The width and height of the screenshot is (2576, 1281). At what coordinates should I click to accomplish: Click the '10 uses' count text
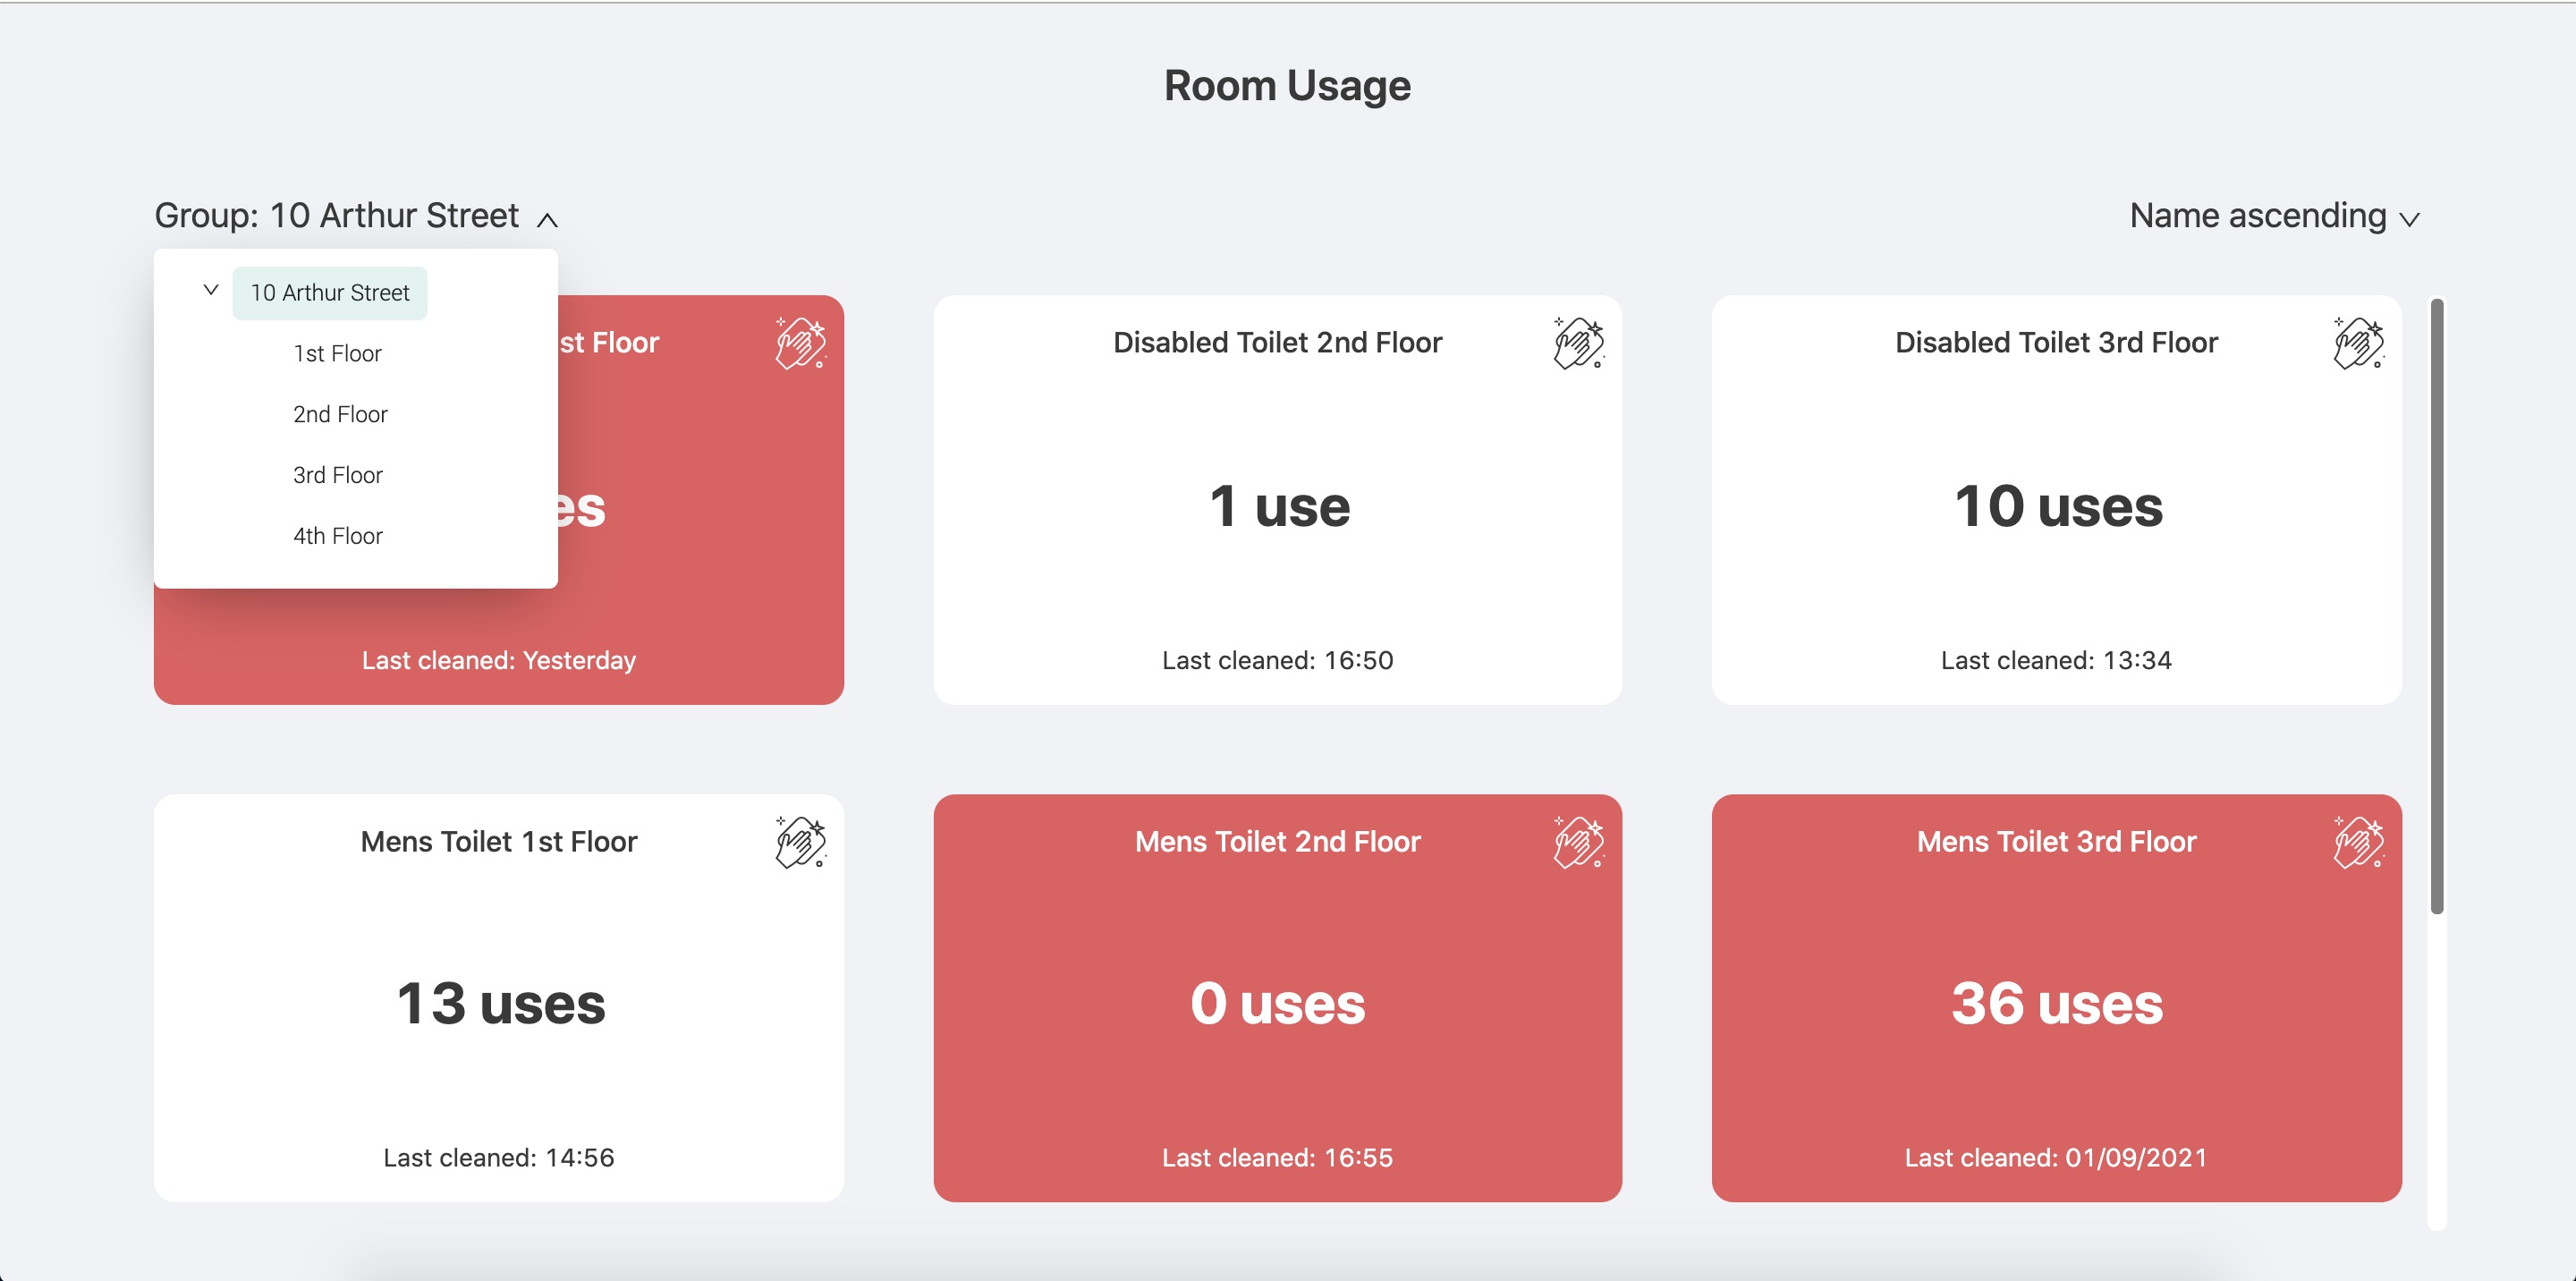point(2058,507)
